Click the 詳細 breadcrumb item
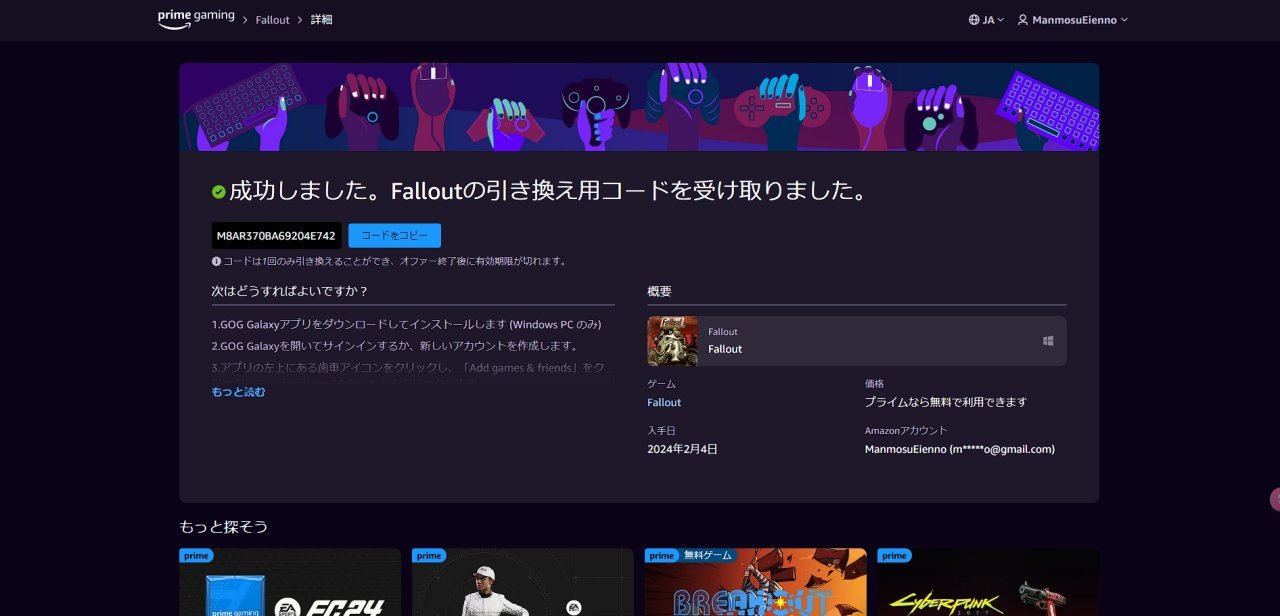This screenshot has height=616, width=1280. click(321, 20)
